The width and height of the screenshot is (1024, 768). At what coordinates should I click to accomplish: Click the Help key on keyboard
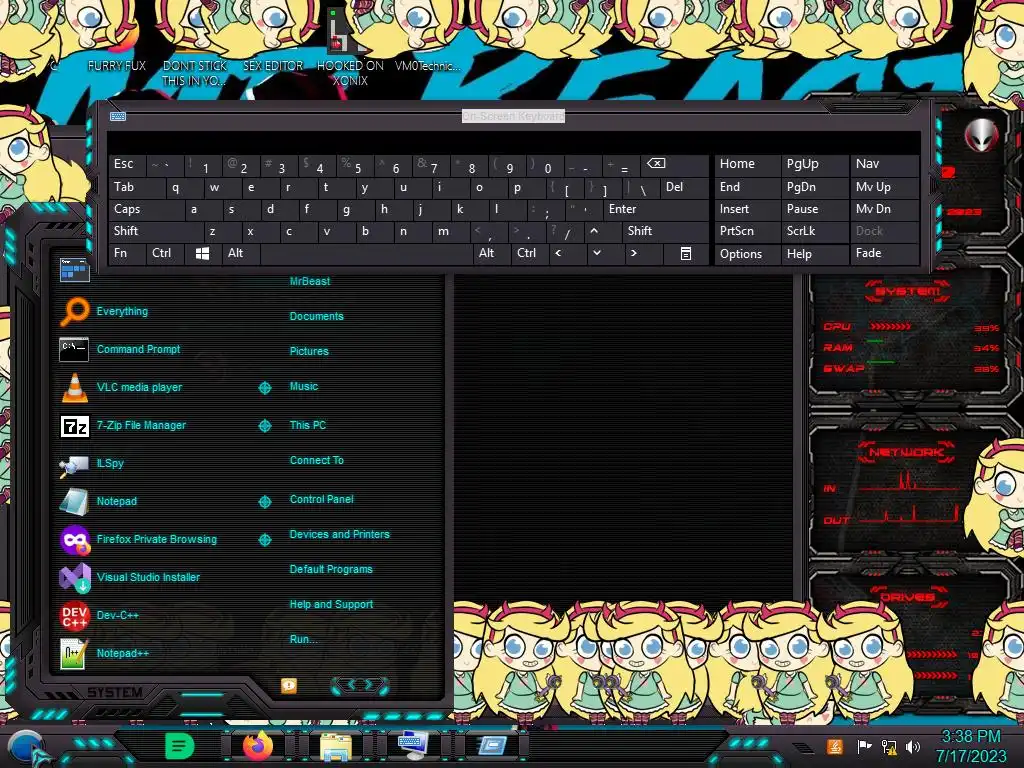point(814,253)
